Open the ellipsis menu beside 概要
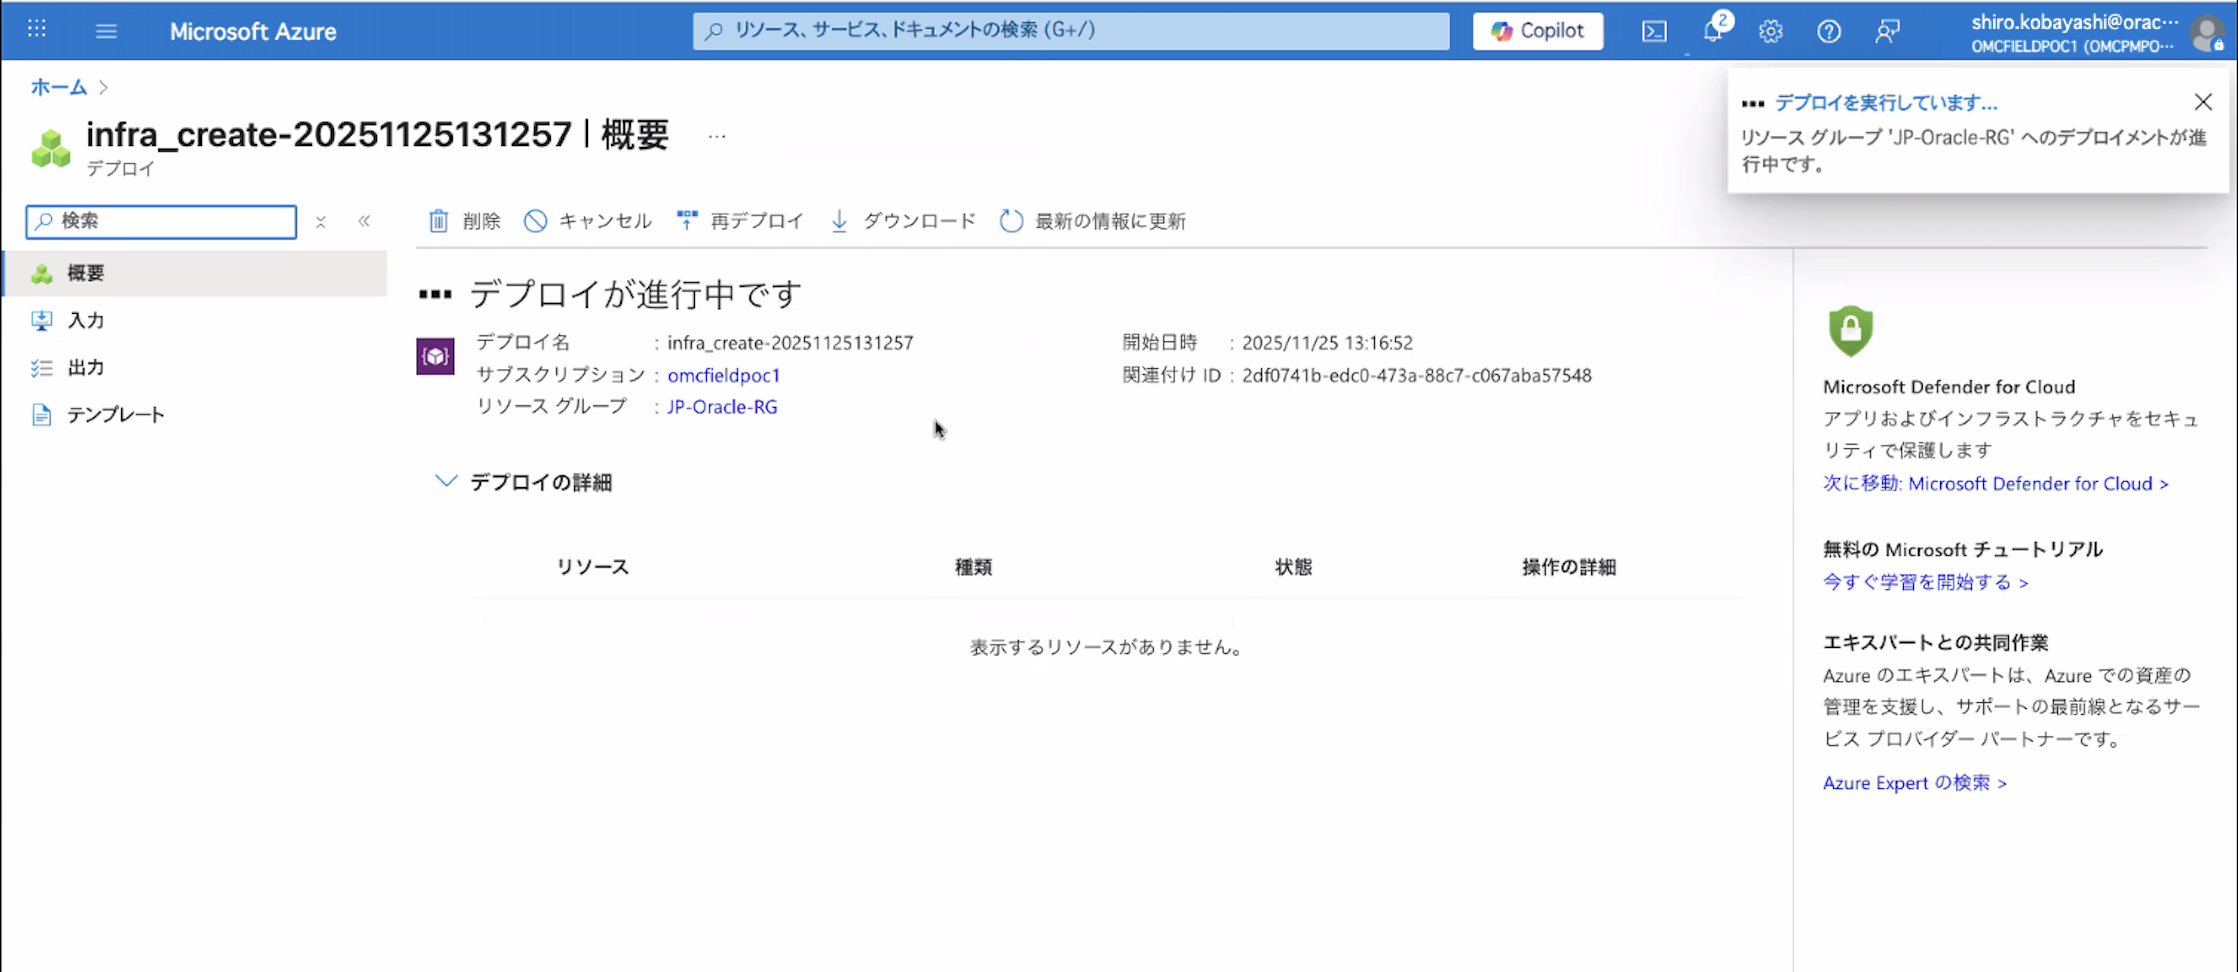The image size is (2238, 972). [x=716, y=136]
